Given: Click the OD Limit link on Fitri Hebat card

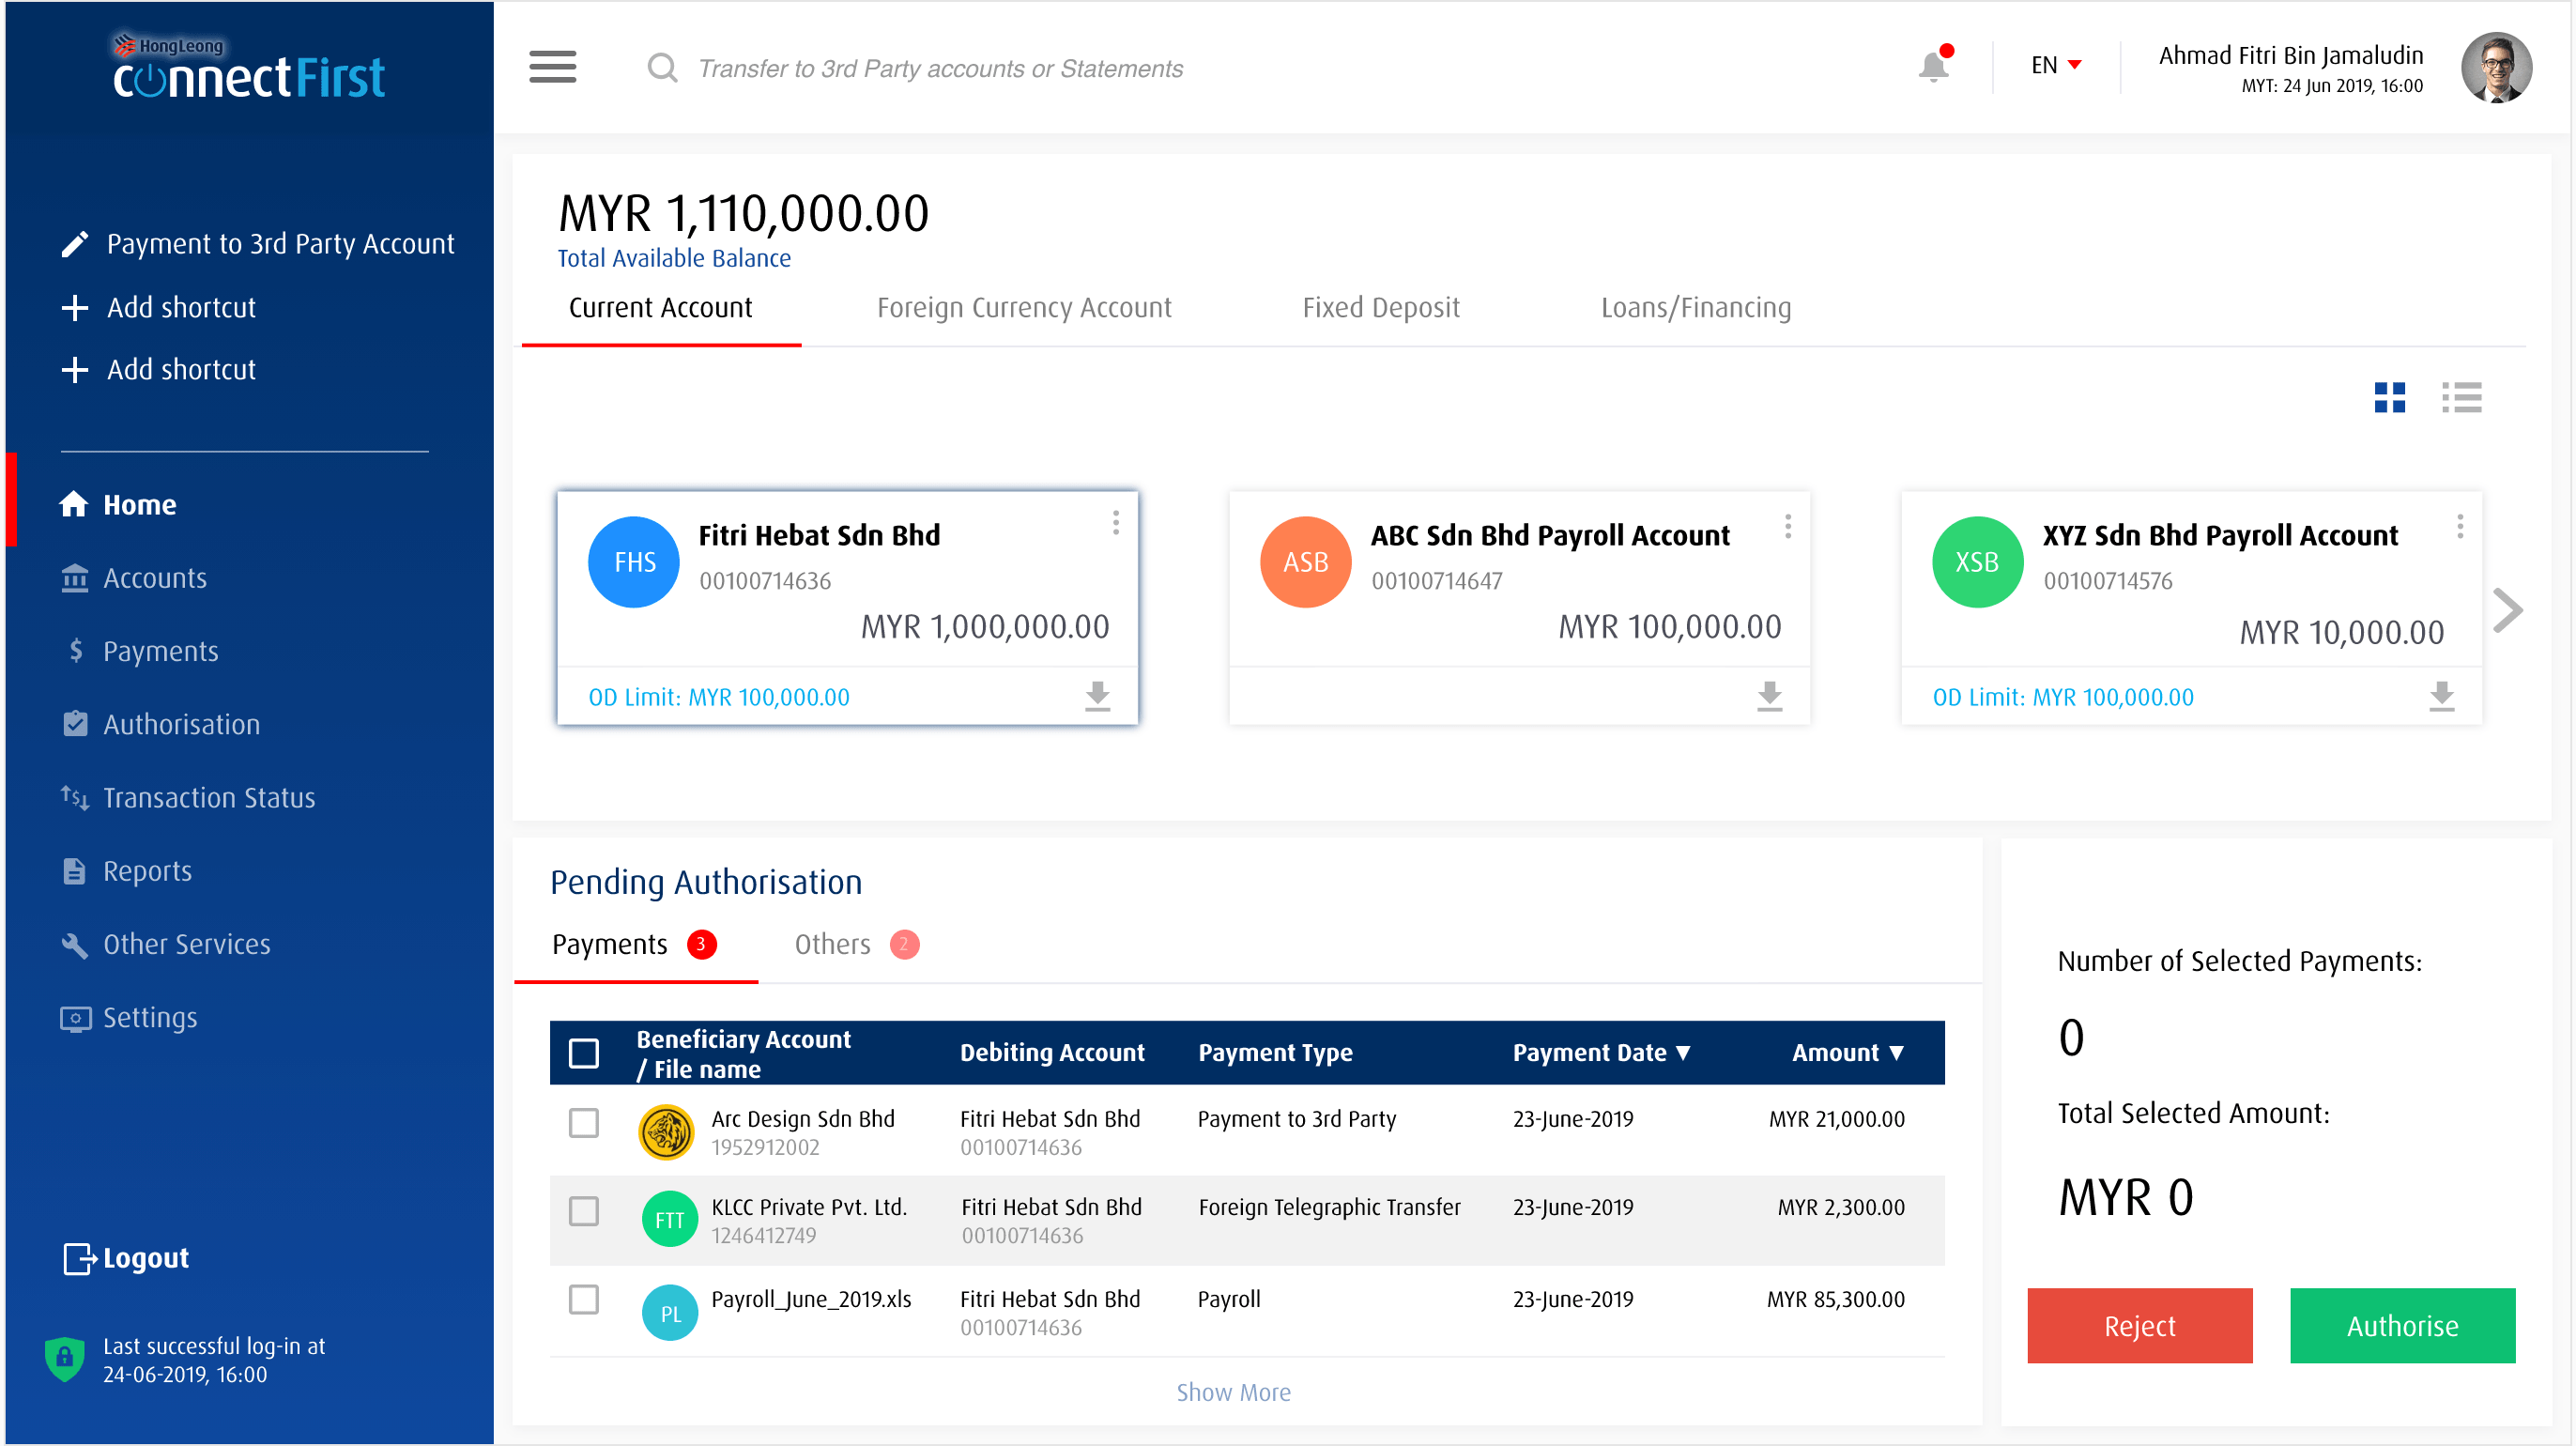Looking at the screenshot, I should (x=718, y=697).
